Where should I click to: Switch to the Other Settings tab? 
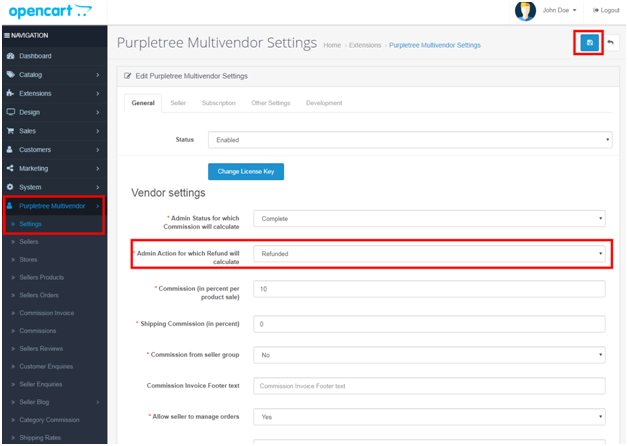point(271,103)
